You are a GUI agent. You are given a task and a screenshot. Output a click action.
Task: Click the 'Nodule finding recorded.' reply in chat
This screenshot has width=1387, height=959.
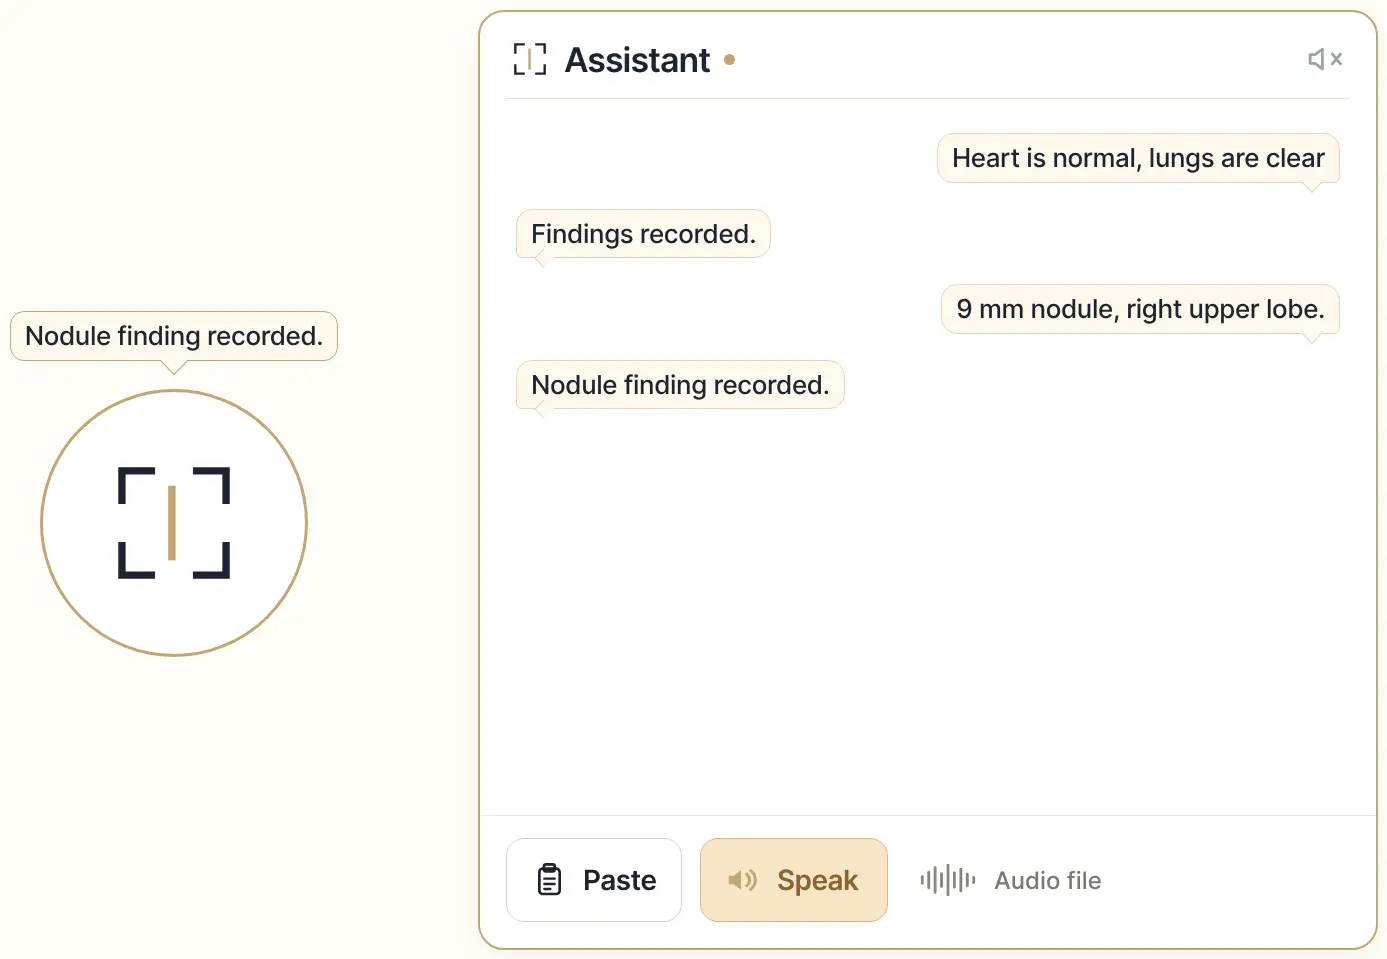pyautogui.click(x=680, y=385)
